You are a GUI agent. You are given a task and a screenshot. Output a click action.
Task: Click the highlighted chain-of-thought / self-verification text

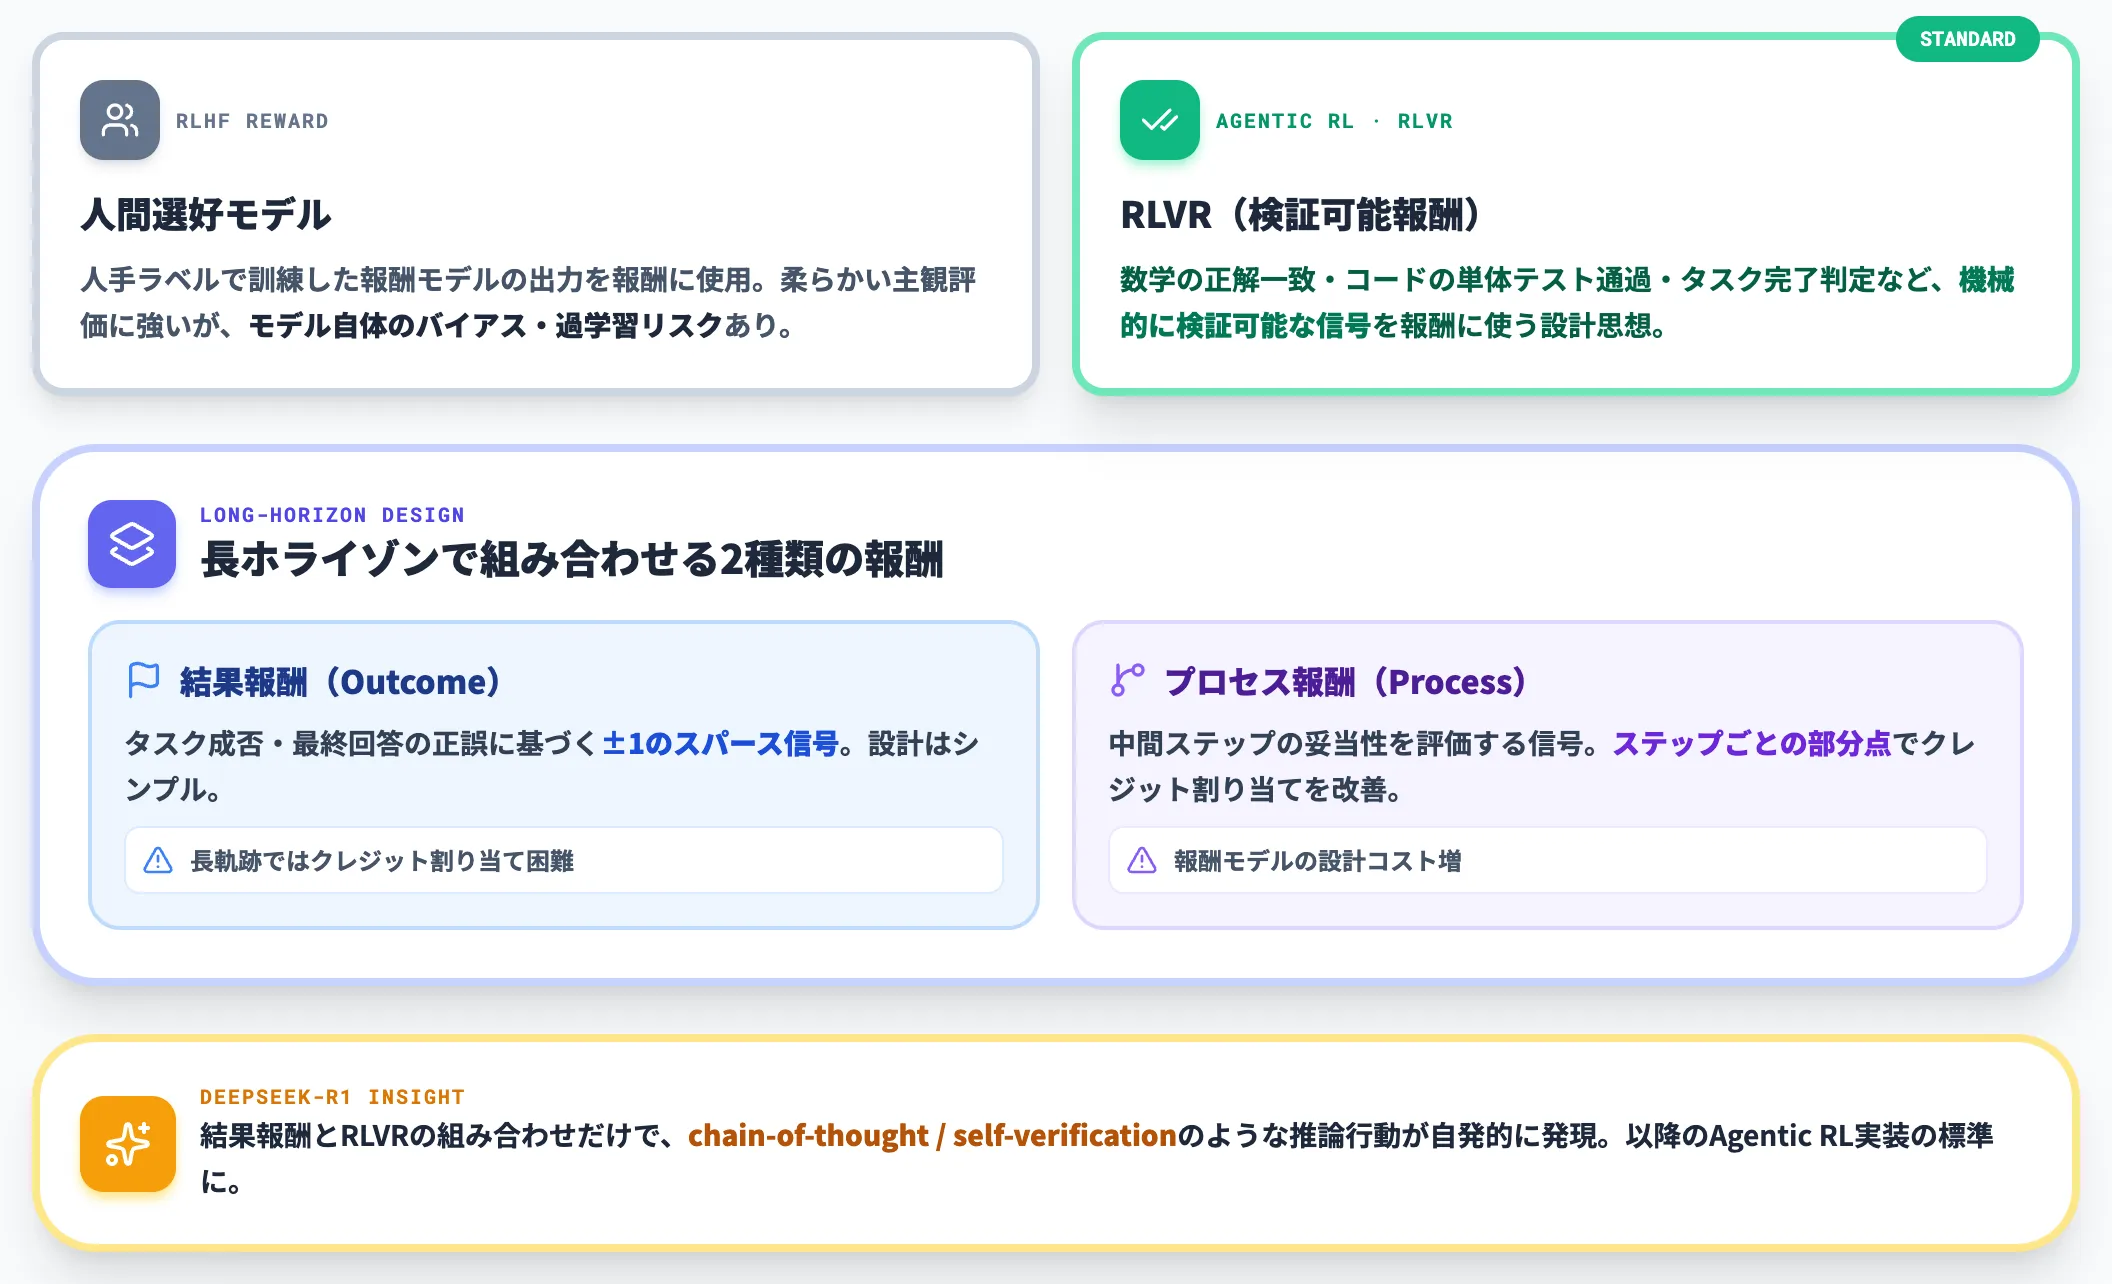[x=932, y=1136]
